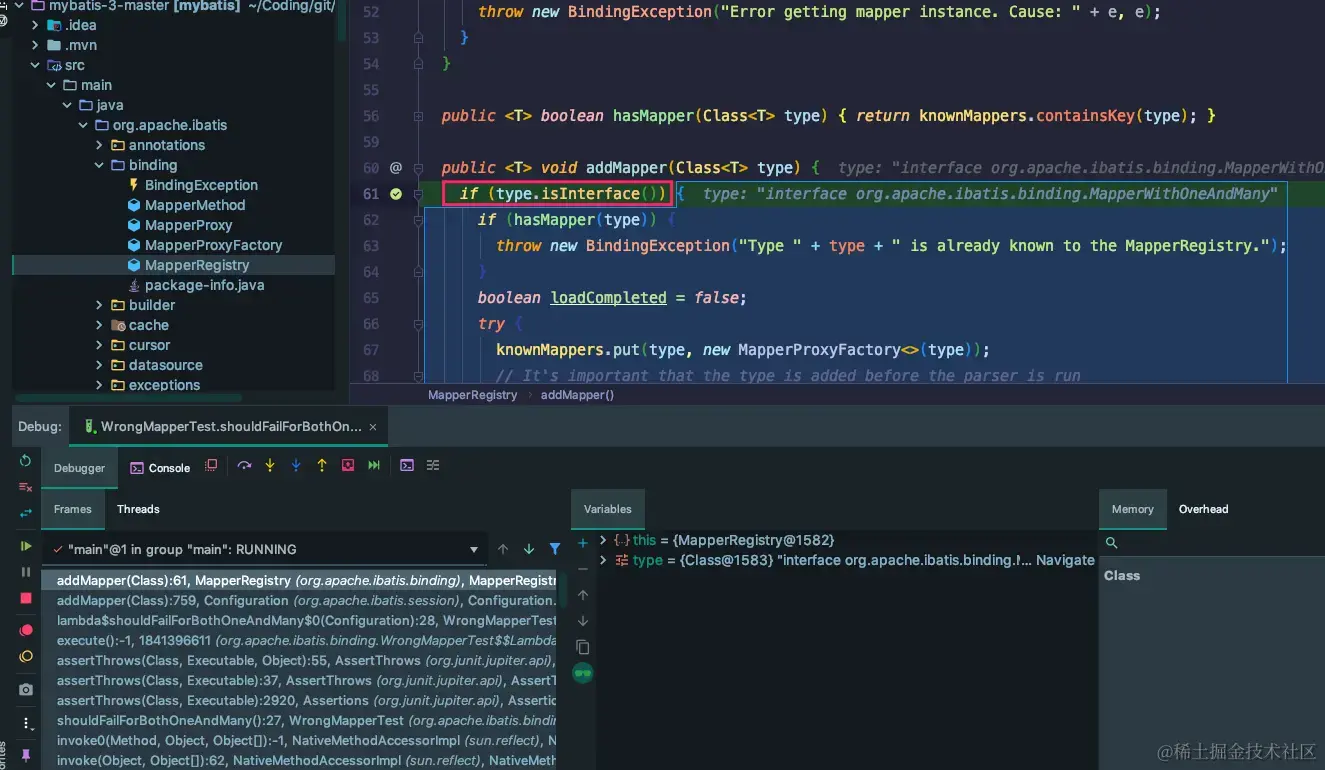Image resolution: width=1325 pixels, height=770 pixels.
Task: Move the watch down in the Variables toolbar
Action: click(x=583, y=621)
